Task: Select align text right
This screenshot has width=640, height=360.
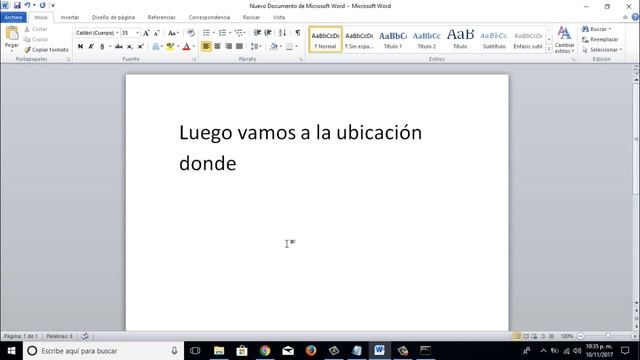Action: [228, 47]
